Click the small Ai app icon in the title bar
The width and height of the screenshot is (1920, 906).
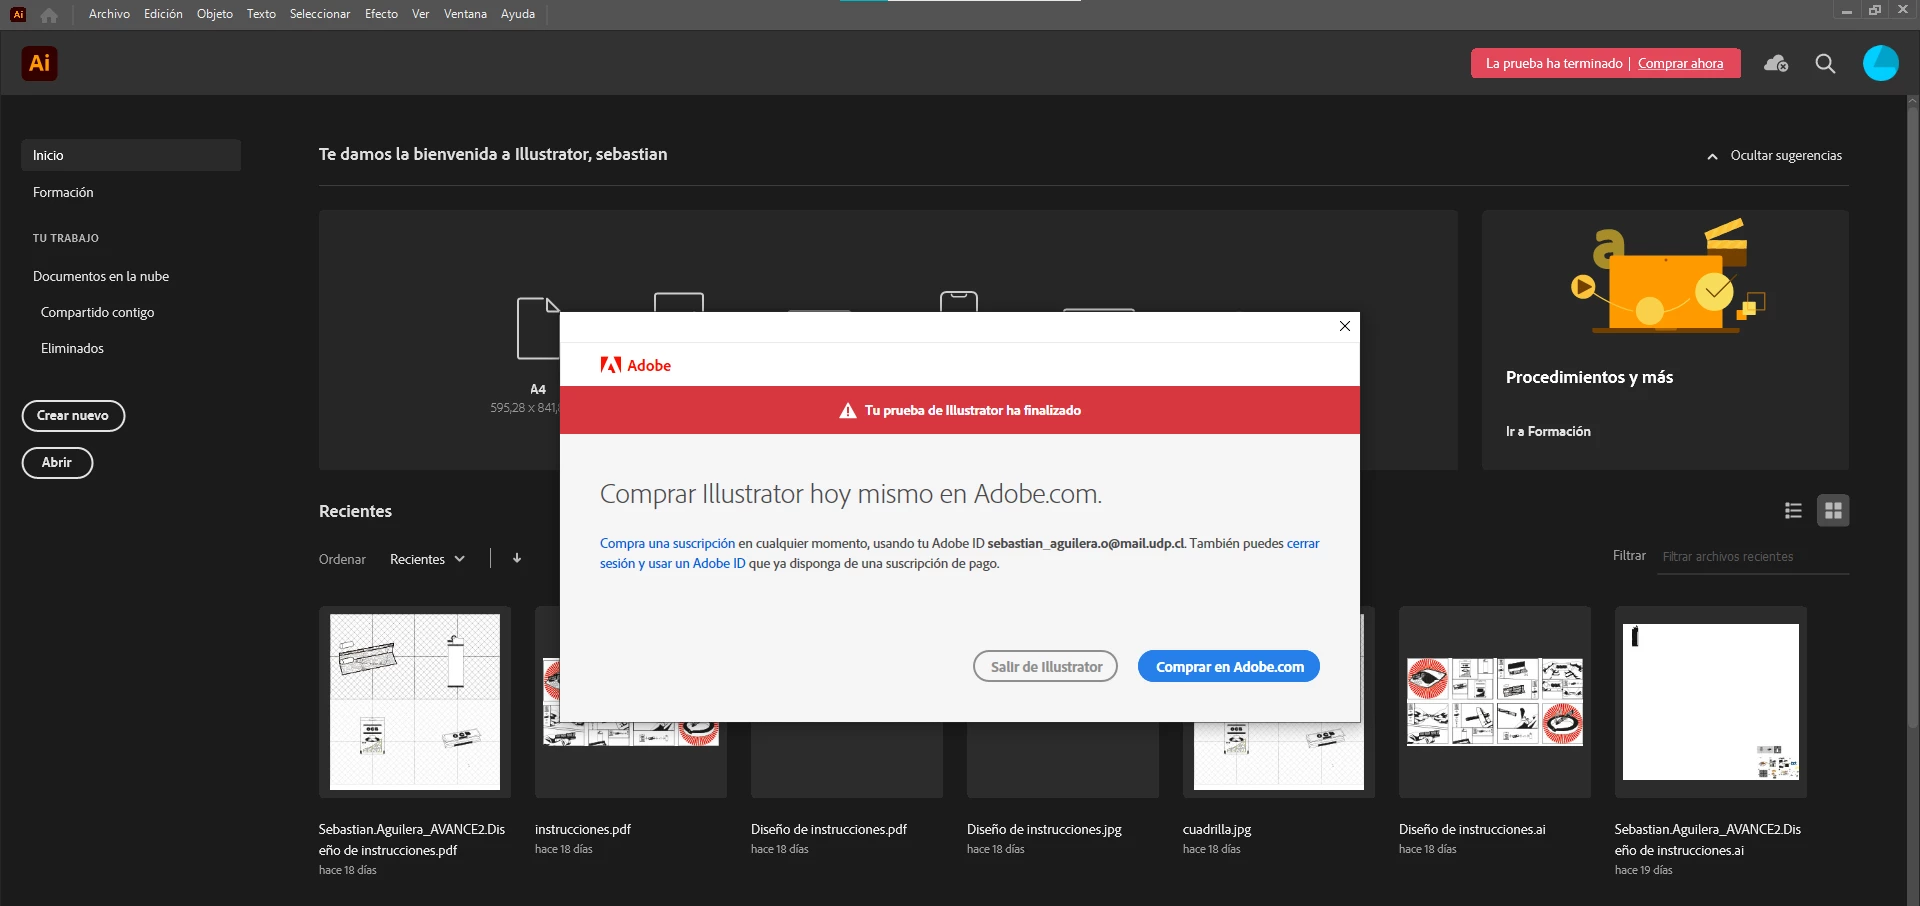coord(18,14)
